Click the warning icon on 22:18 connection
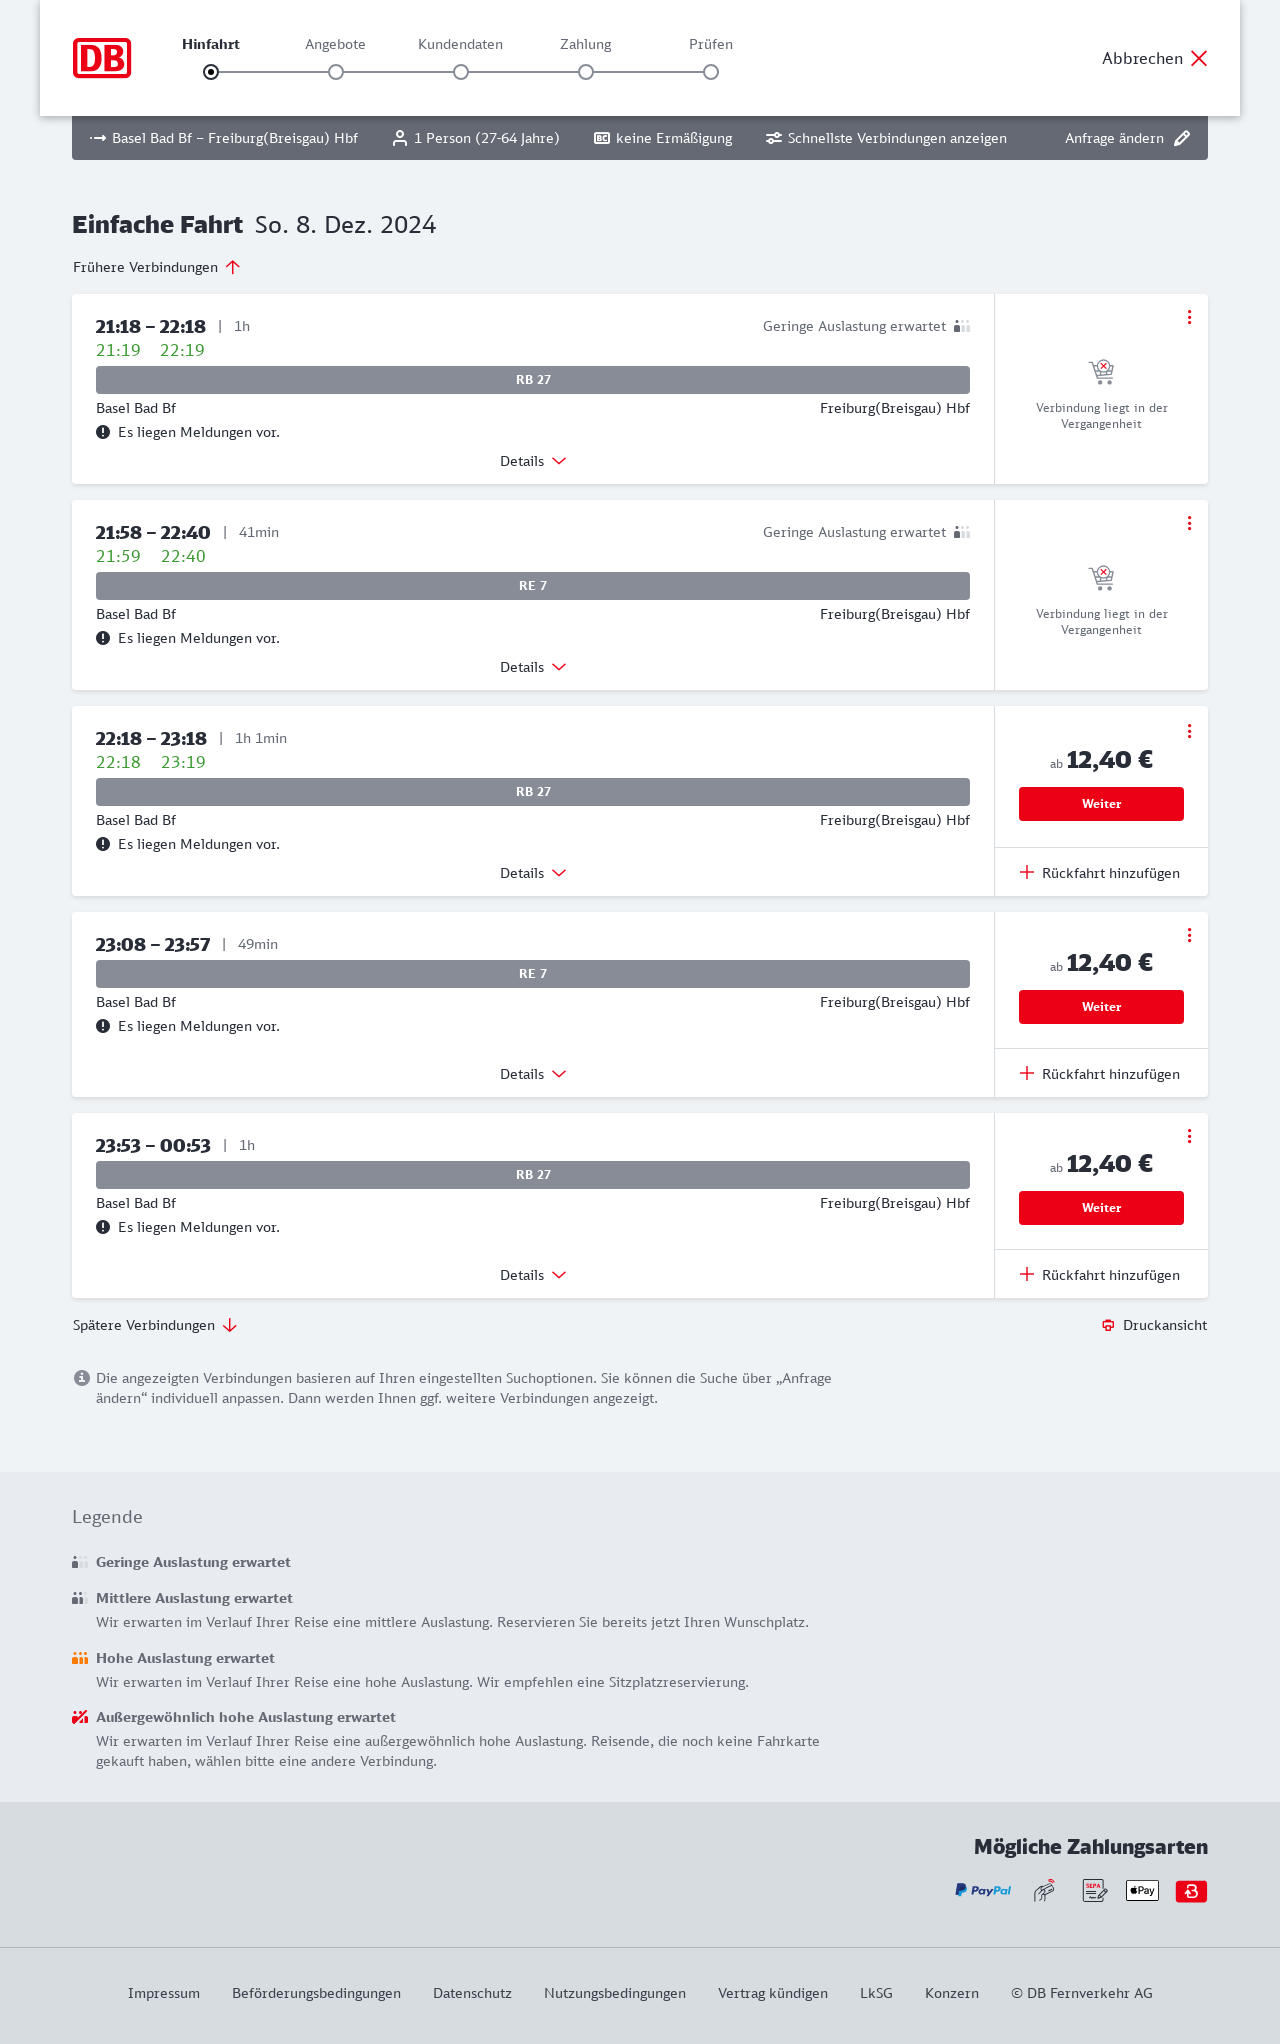Viewport: 1280px width, 2044px height. pyautogui.click(x=103, y=844)
